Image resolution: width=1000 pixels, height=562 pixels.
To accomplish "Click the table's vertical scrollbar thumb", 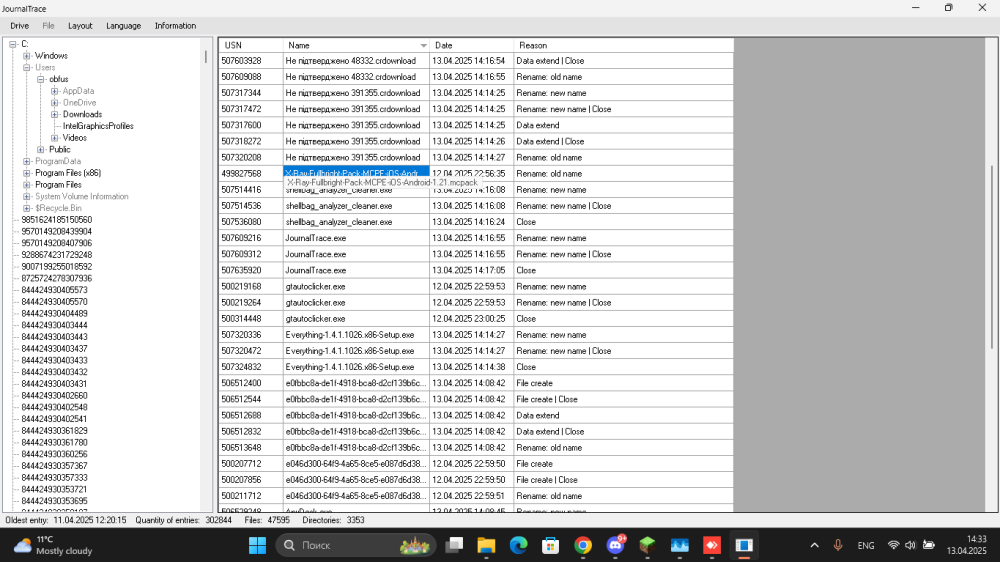I will (992, 257).
